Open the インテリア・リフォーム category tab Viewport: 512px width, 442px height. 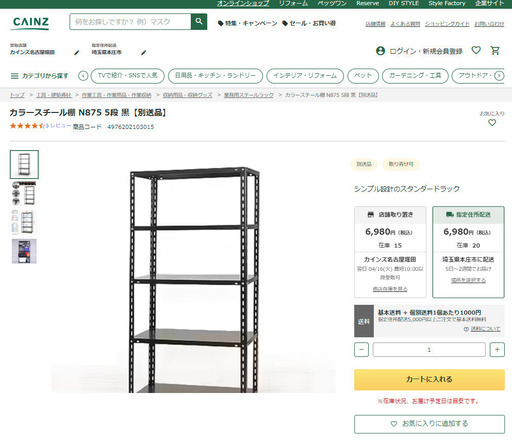click(x=305, y=76)
